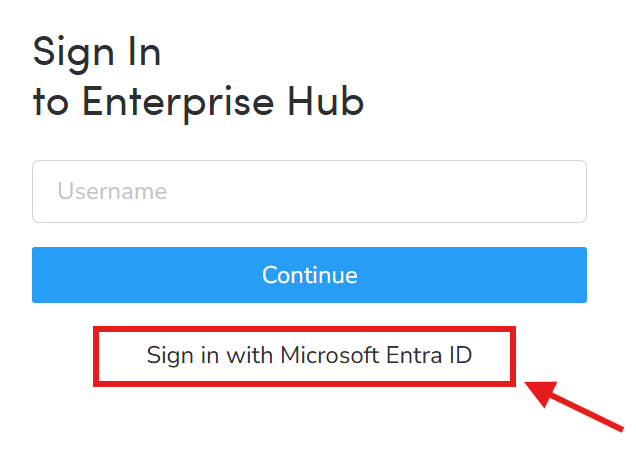Click the Username input field
The width and height of the screenshot is (636, 454).
pyautogui.click(x=309, y=191)
